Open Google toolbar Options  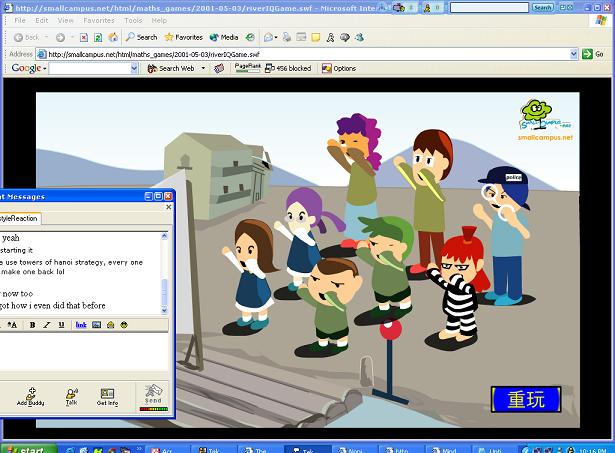(x=338, y=69)
